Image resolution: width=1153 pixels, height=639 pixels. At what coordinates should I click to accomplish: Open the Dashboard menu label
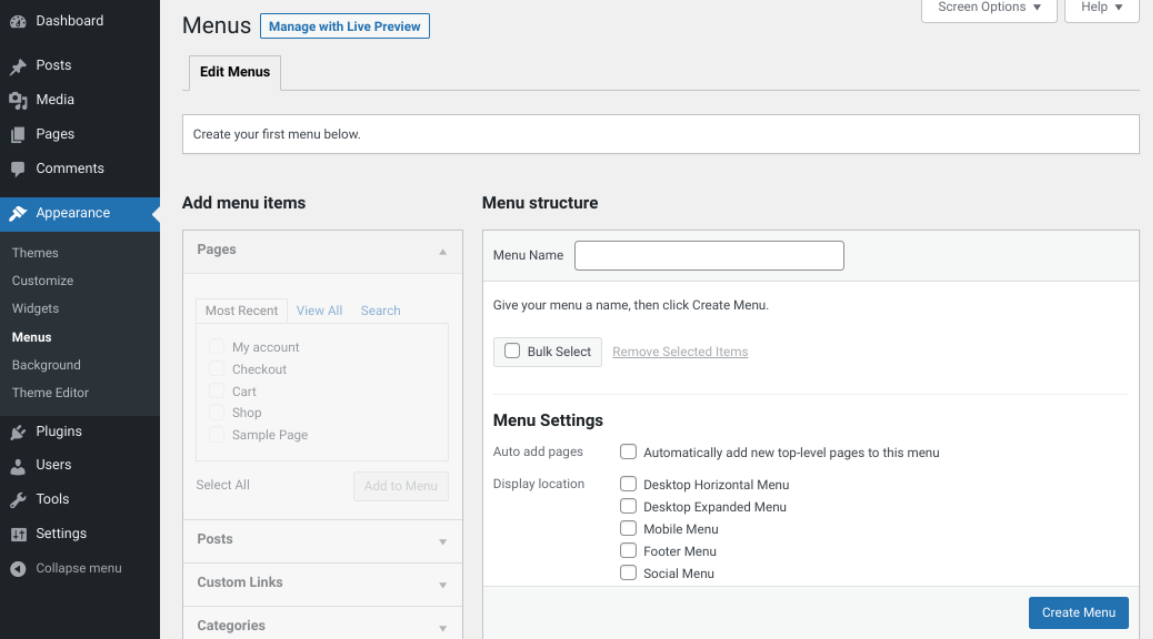[70, 21]
